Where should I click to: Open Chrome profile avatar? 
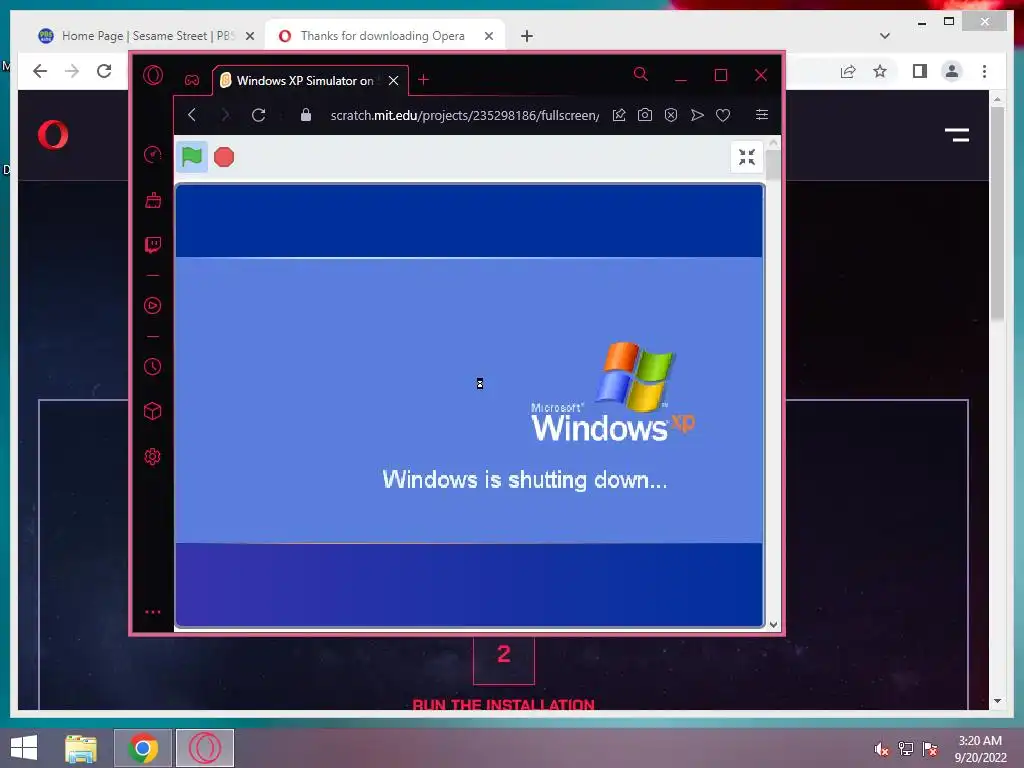[952, 71]
